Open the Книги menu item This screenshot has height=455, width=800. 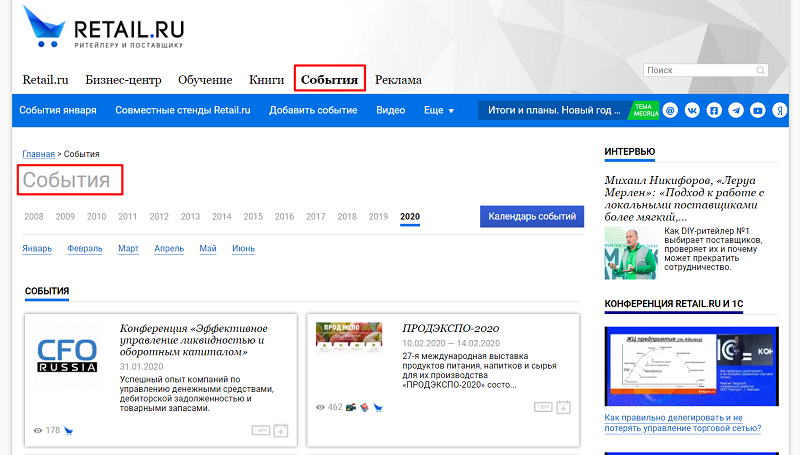click(266, 80)
